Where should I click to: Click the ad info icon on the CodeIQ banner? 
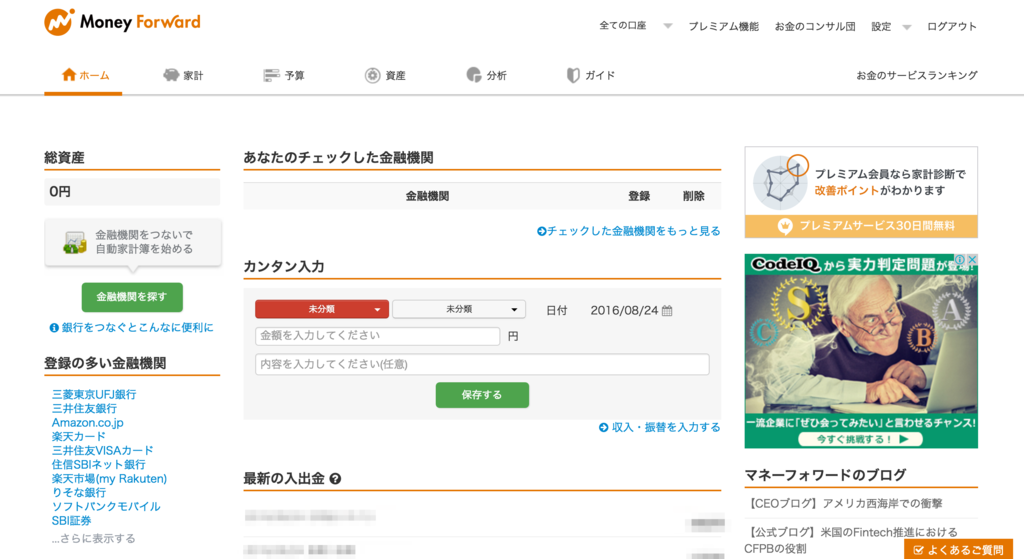point(960,260)
